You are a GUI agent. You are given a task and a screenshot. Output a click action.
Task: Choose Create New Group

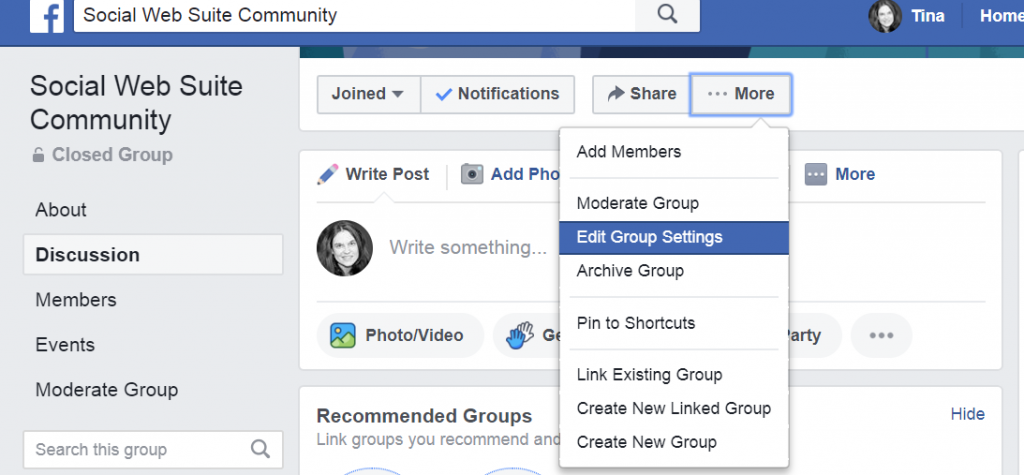674,442
